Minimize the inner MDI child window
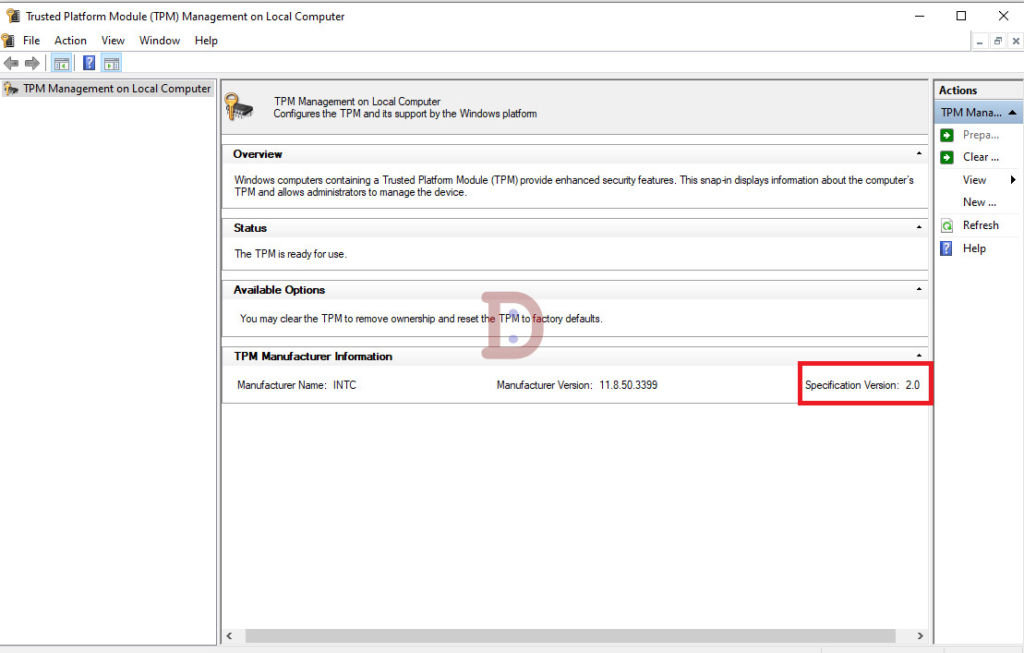1024x653 pixels. (x=980, y=41)
